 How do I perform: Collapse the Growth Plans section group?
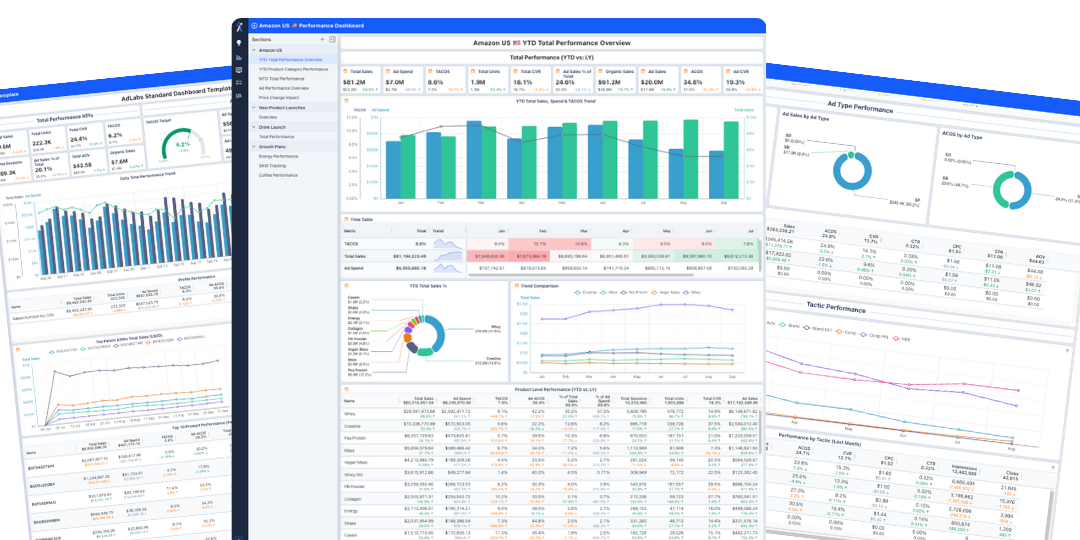254,147
